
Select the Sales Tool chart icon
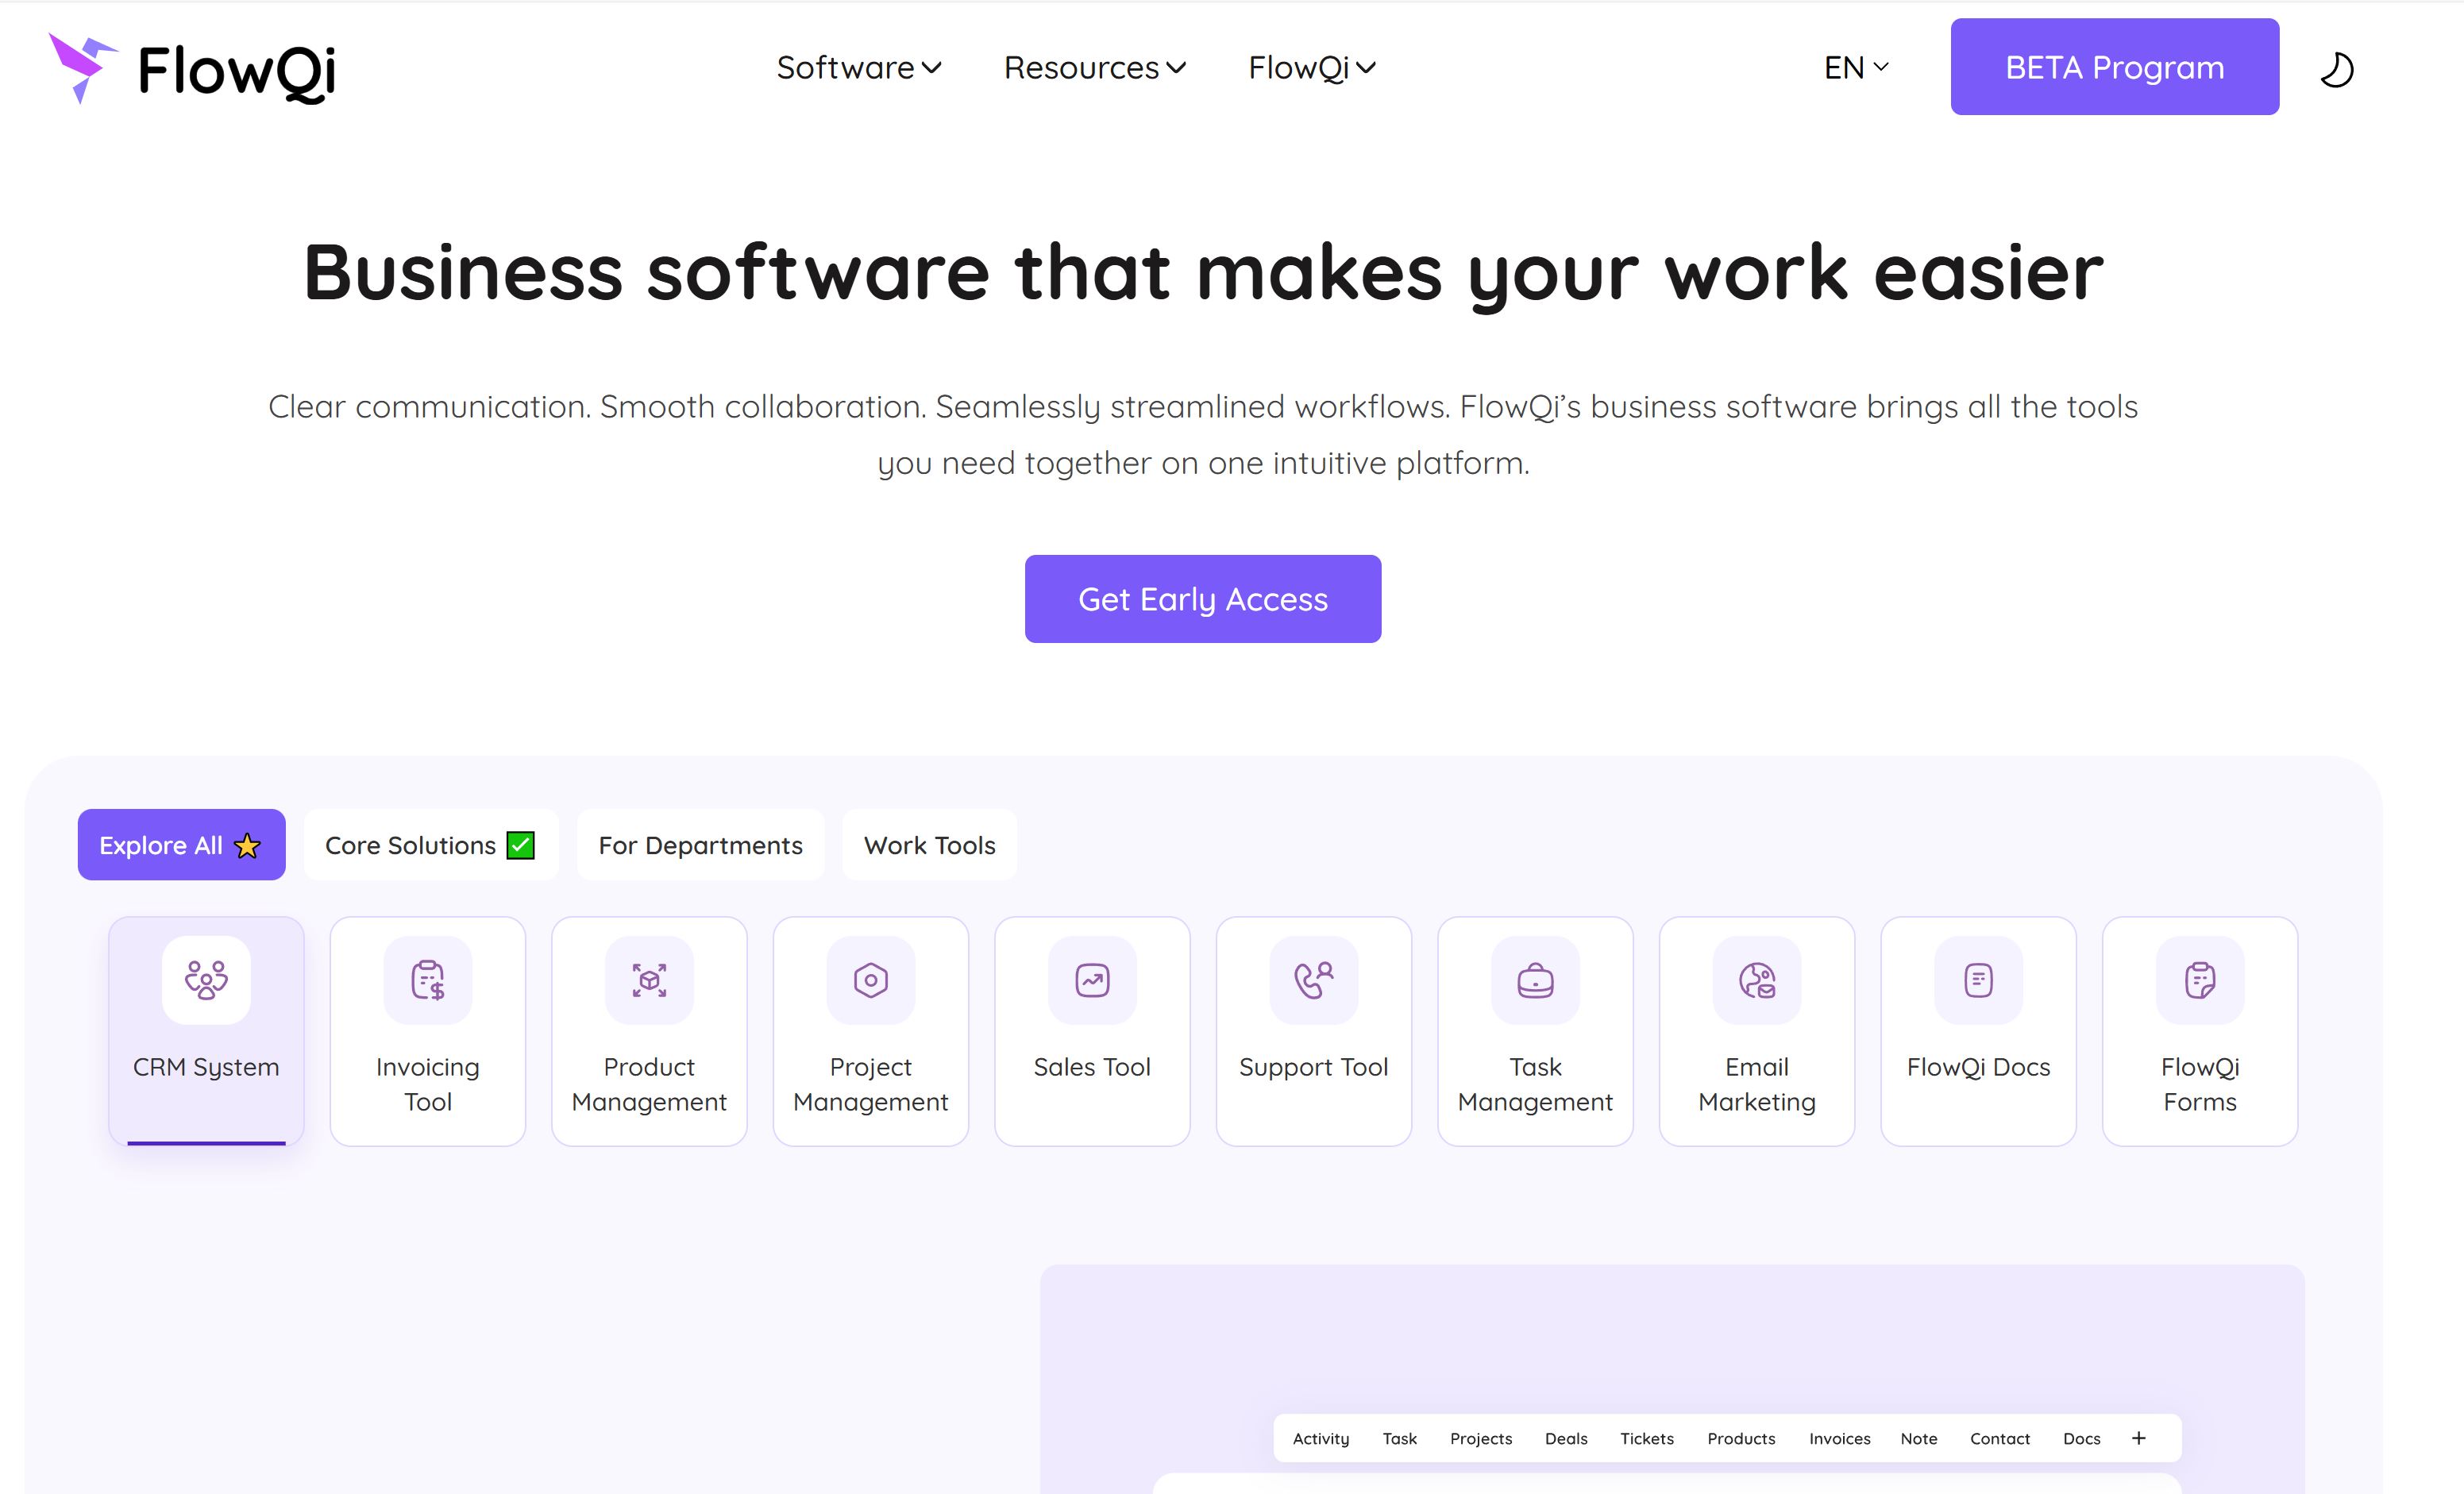1092,980
